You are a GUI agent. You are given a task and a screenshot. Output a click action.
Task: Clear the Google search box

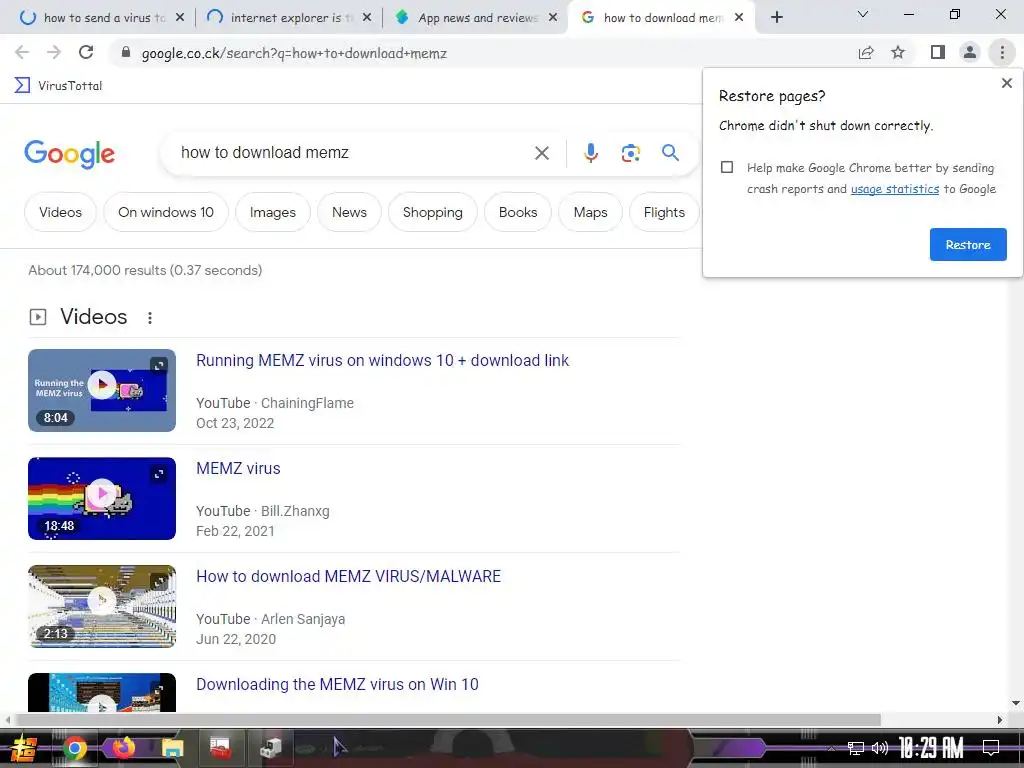point(541,153)
